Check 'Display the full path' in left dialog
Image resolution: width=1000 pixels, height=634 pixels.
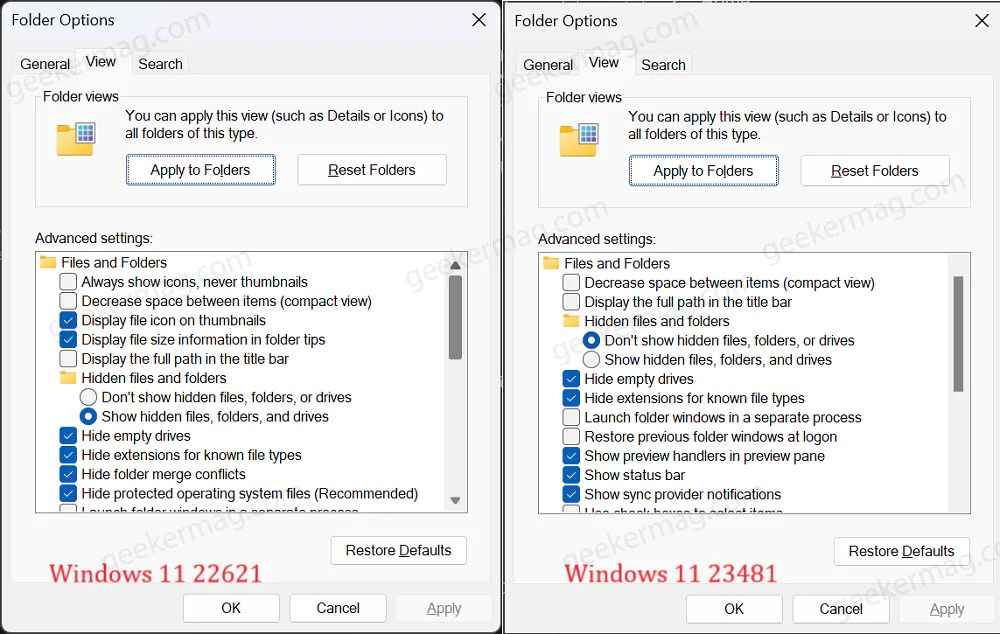click(x=68, y=358)
